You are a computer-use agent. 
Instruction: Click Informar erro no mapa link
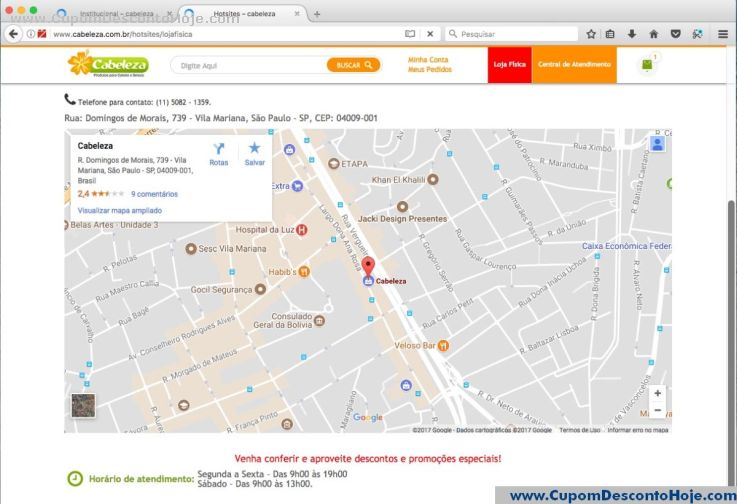637,430
